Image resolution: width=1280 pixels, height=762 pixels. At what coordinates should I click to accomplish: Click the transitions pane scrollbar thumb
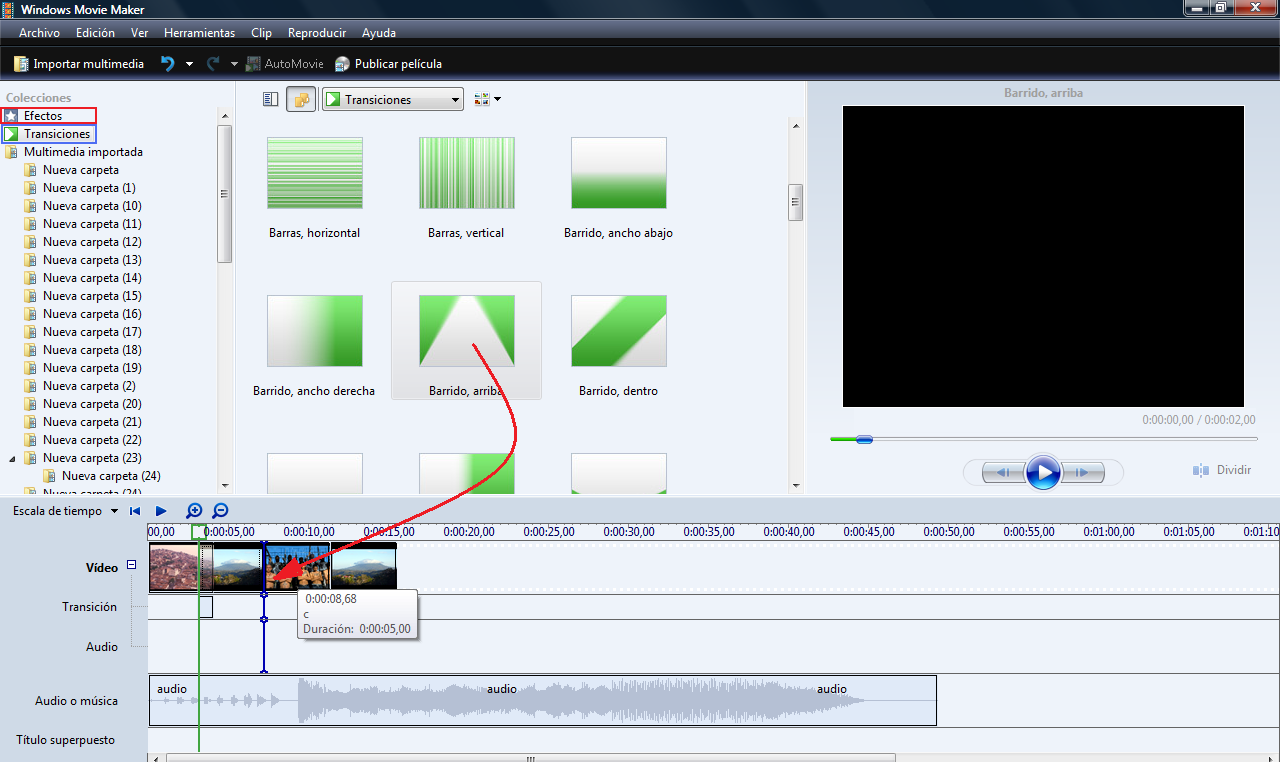pos(796,202)
